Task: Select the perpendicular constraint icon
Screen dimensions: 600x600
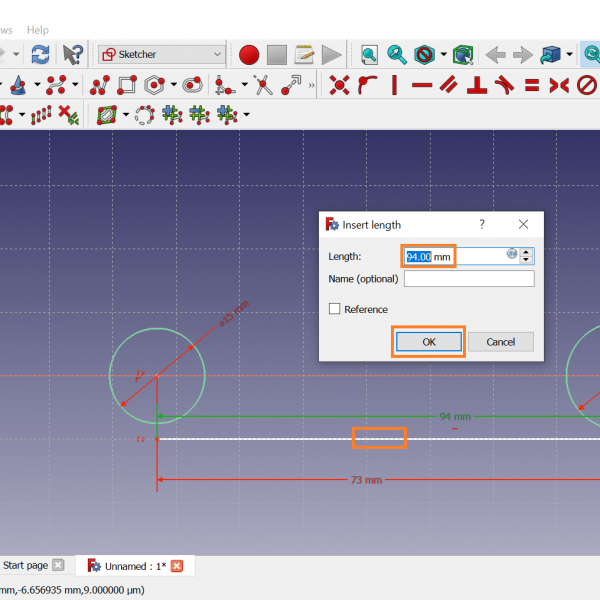Action: [x=478, y=86]
